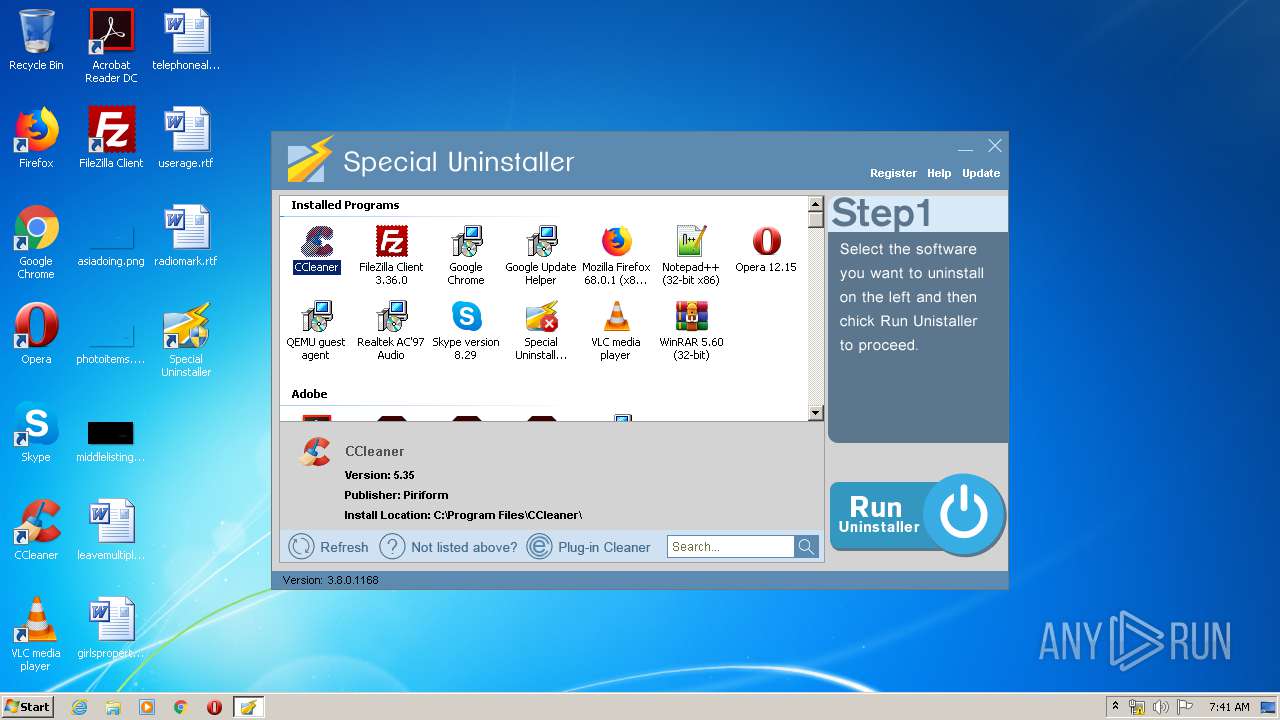The height and width of the screenshot is (720, 1280).
Task: Open the Not listed above? option
Action: click(x=448, y=547)
